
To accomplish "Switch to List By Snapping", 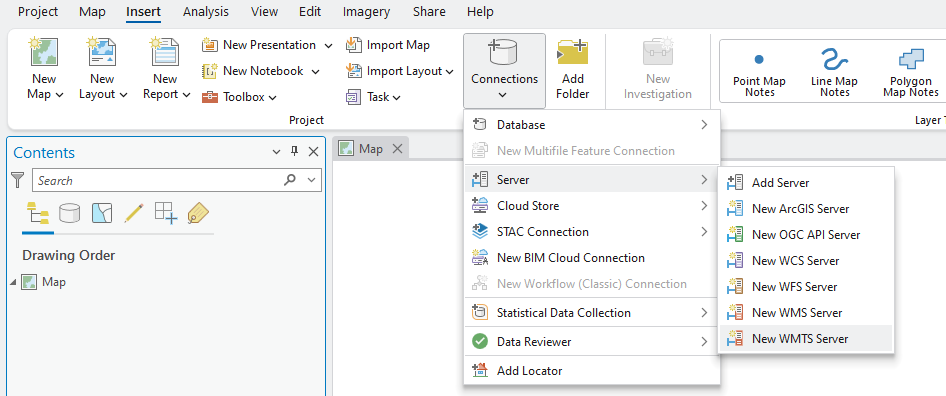I will click(166, 213).
